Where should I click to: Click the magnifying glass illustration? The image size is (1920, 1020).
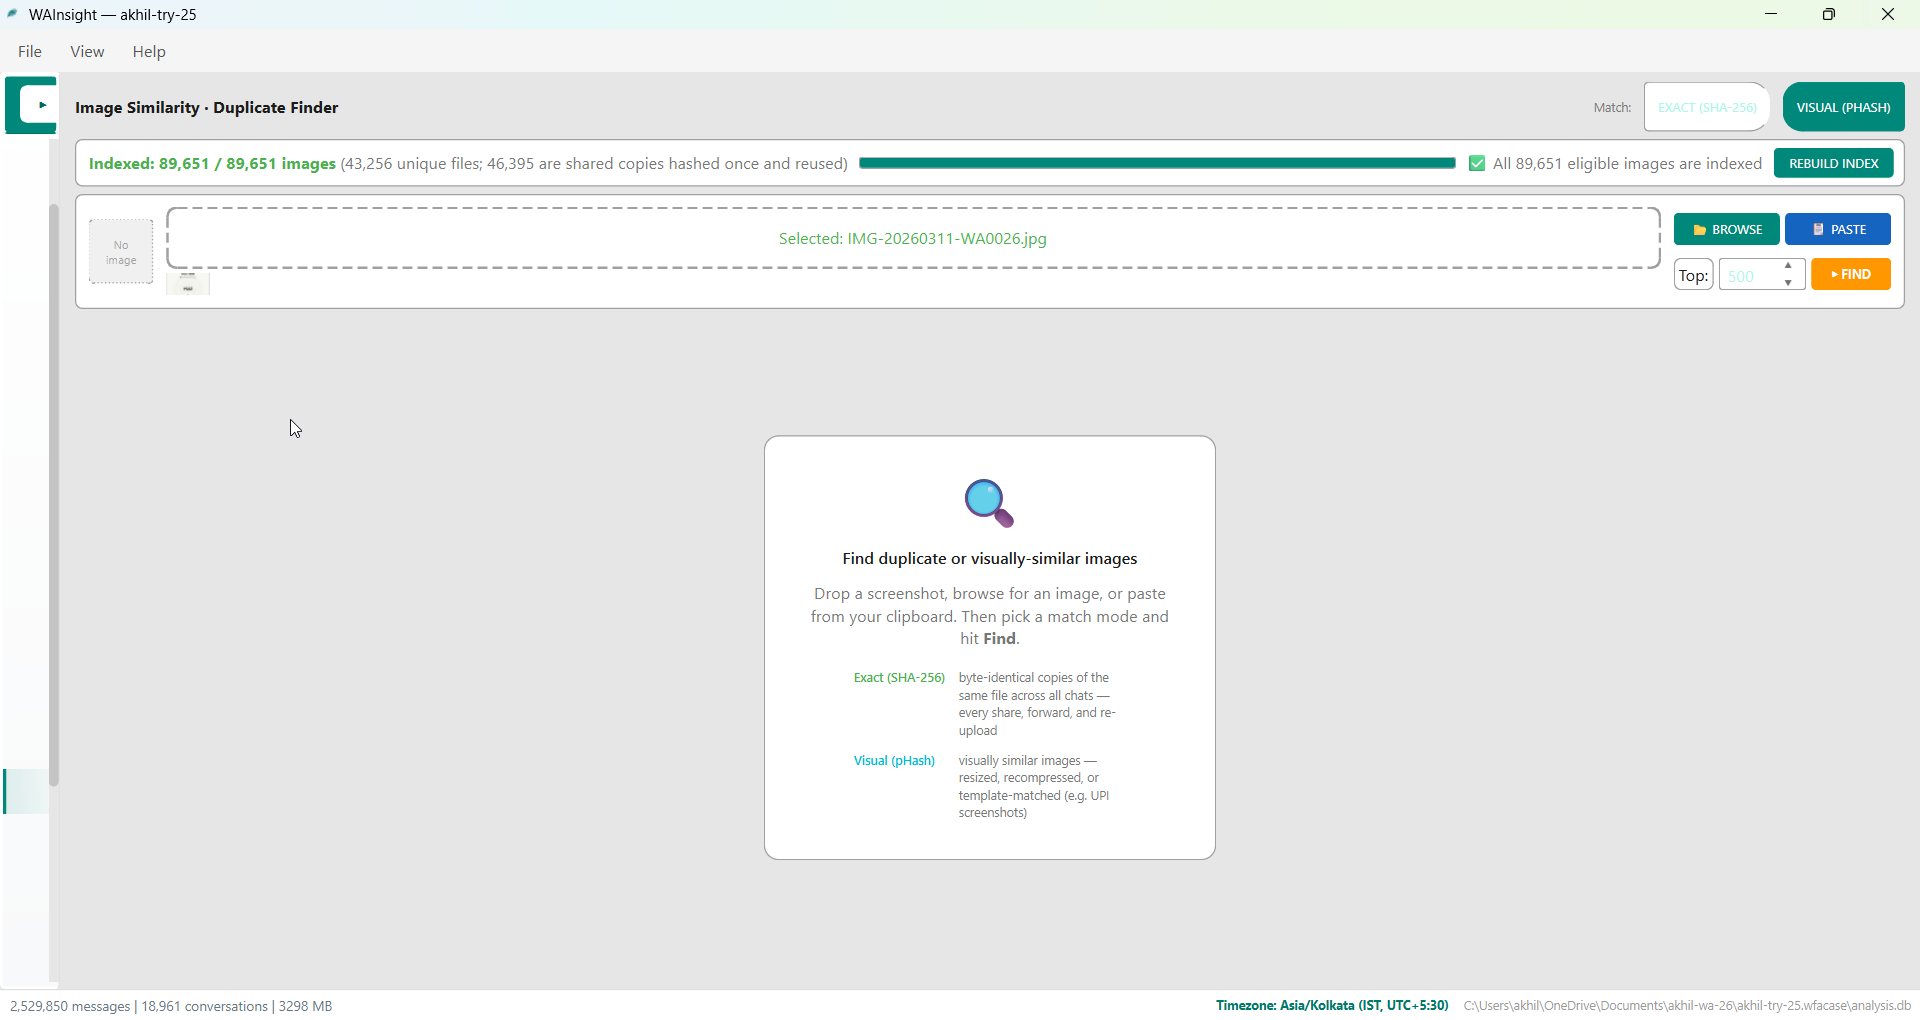click(x=989, y=503)
